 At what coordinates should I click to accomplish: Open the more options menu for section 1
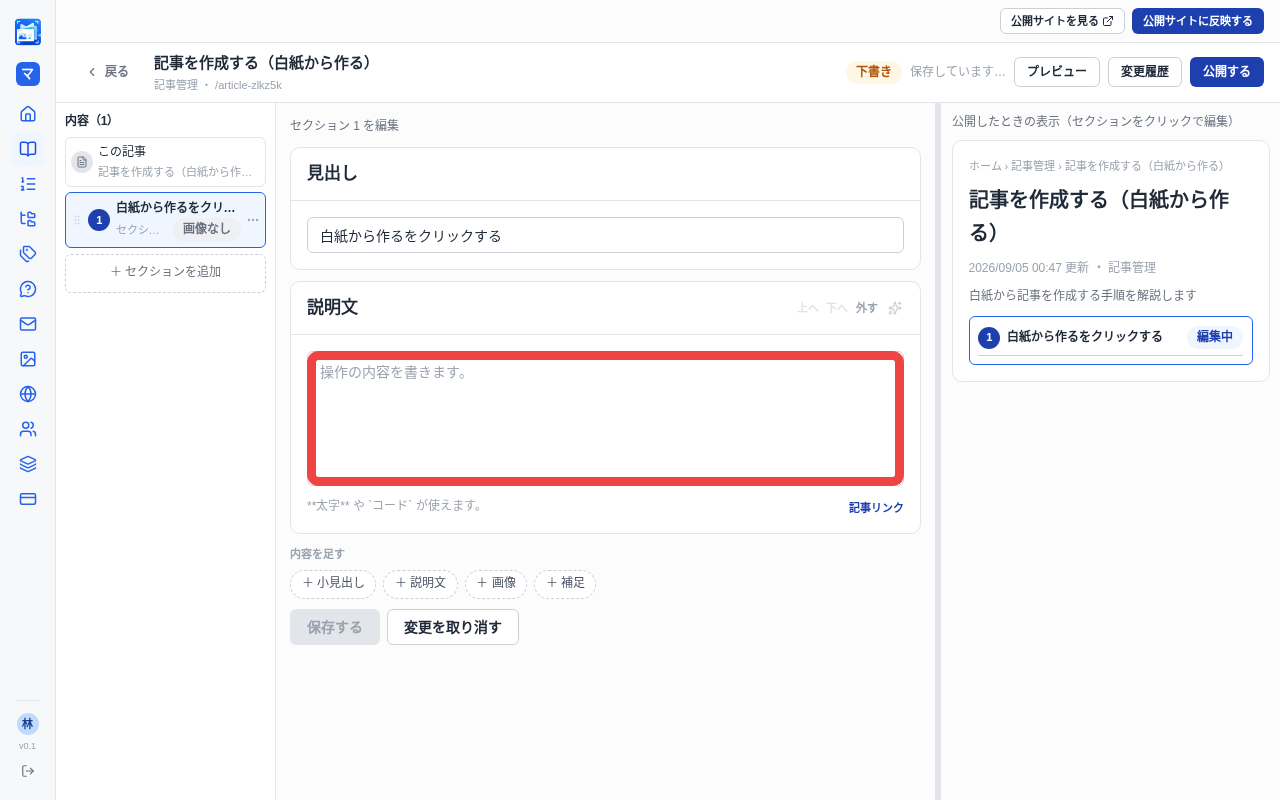click(253, 220)
